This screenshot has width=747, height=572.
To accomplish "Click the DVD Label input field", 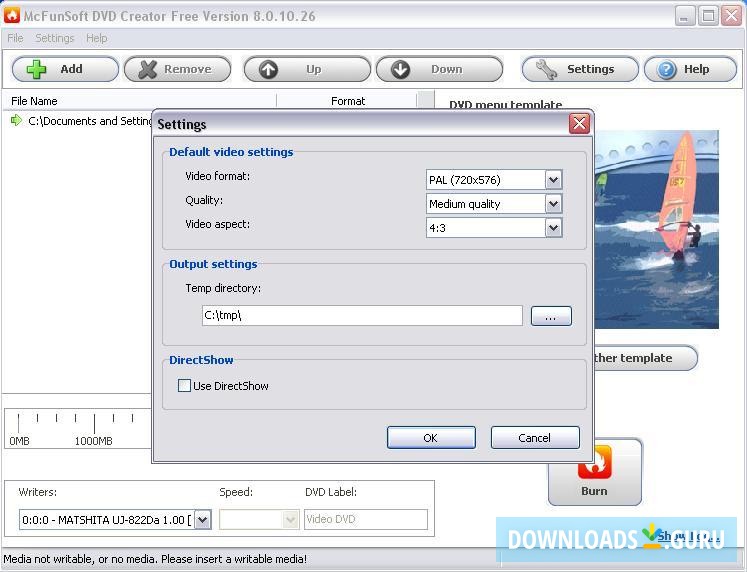I will (366, 519).
